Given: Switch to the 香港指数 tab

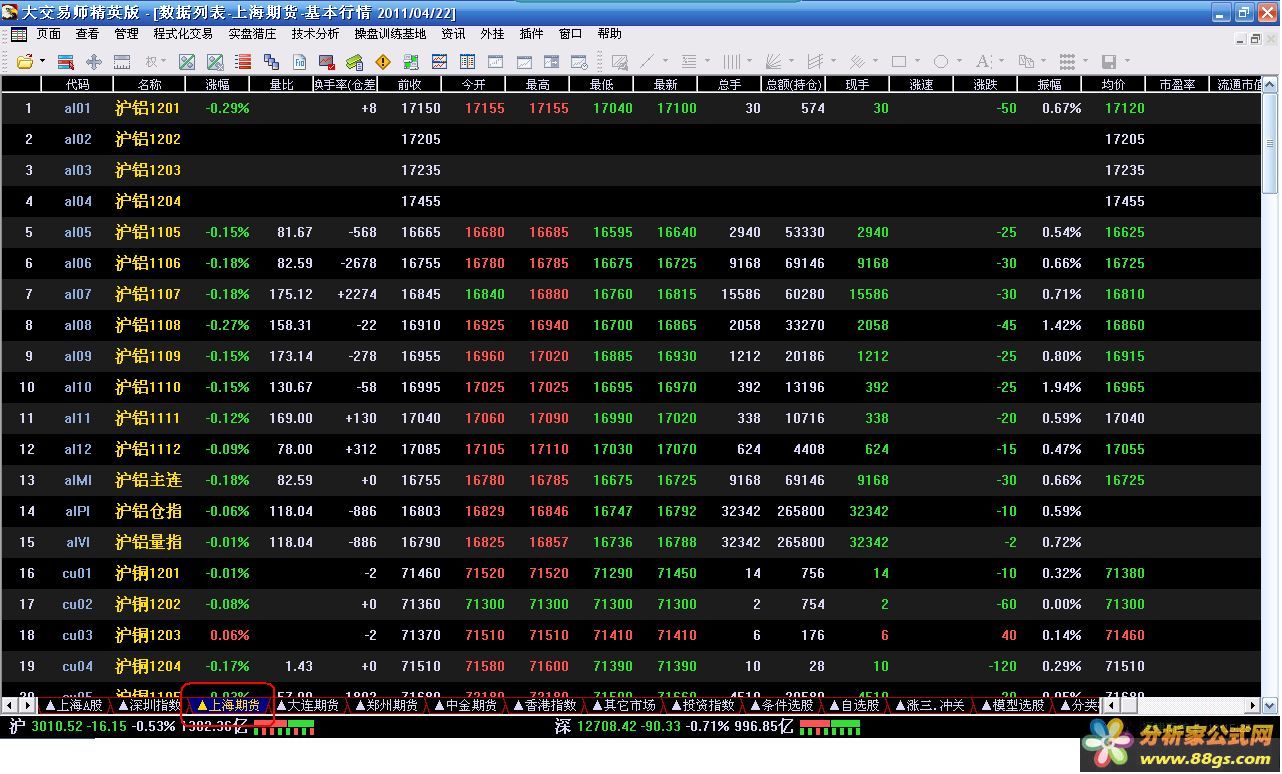Looking at the screenshot, I should pyautogui.click(x=544, y=705).
